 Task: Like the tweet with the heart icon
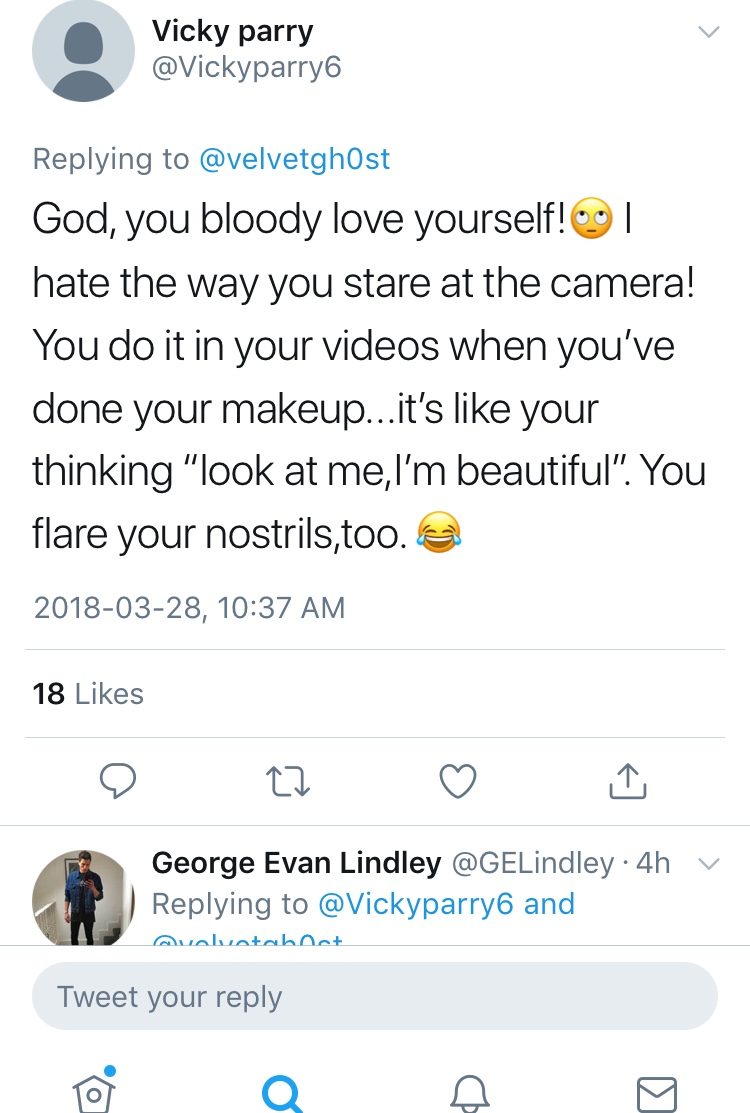458,781
